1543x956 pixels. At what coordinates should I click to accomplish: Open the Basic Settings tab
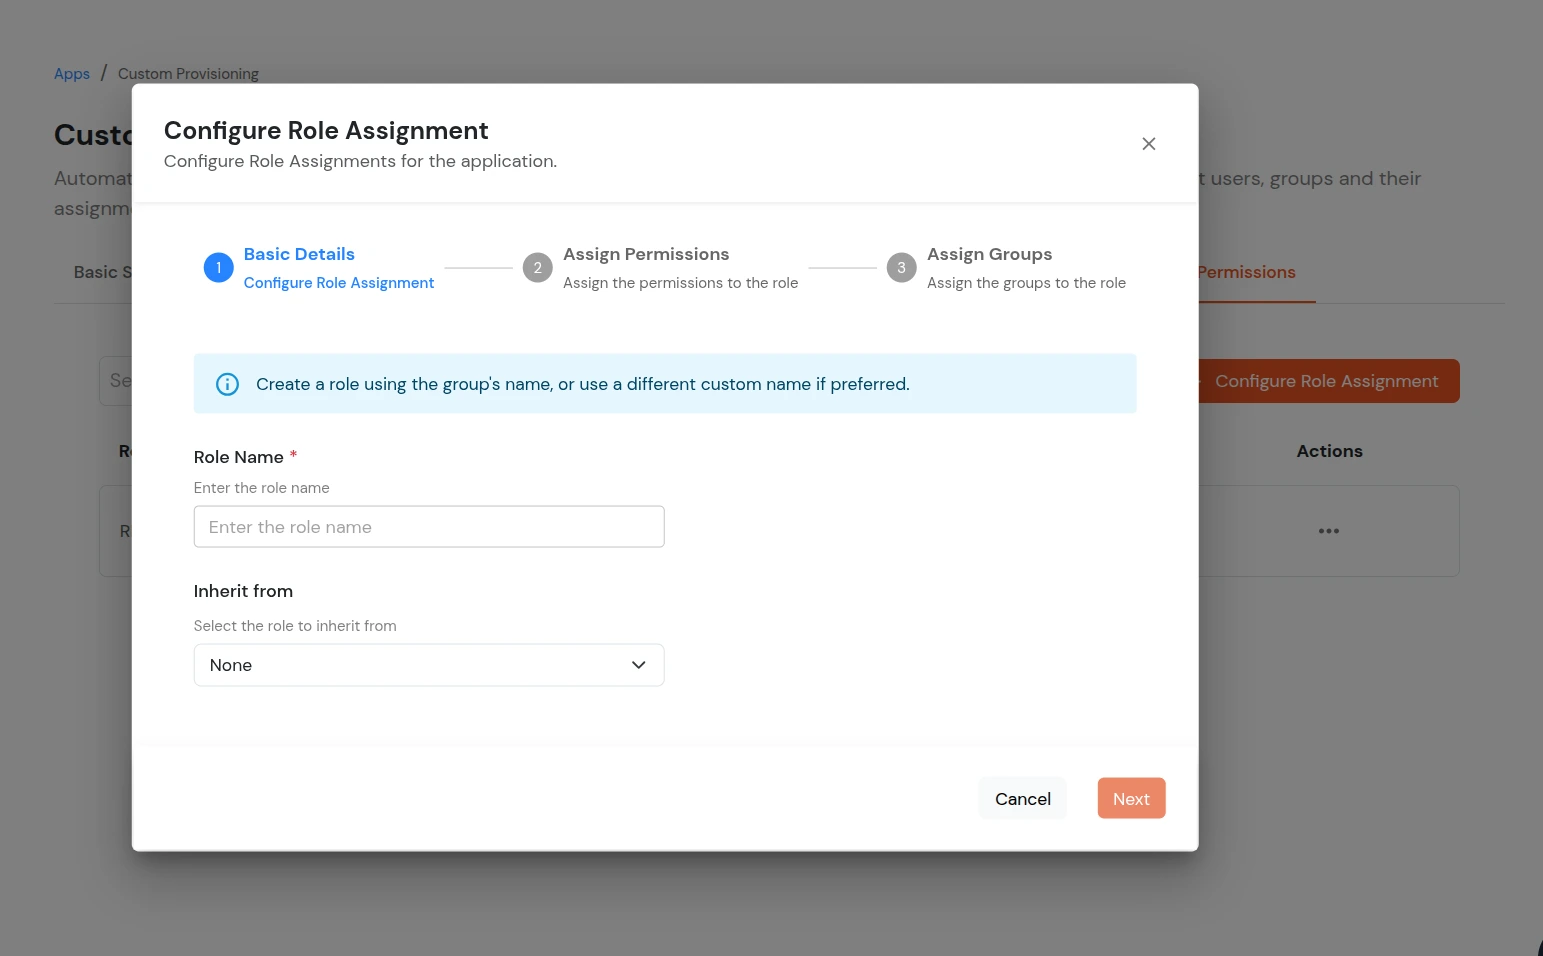click(x=103, y=271)
